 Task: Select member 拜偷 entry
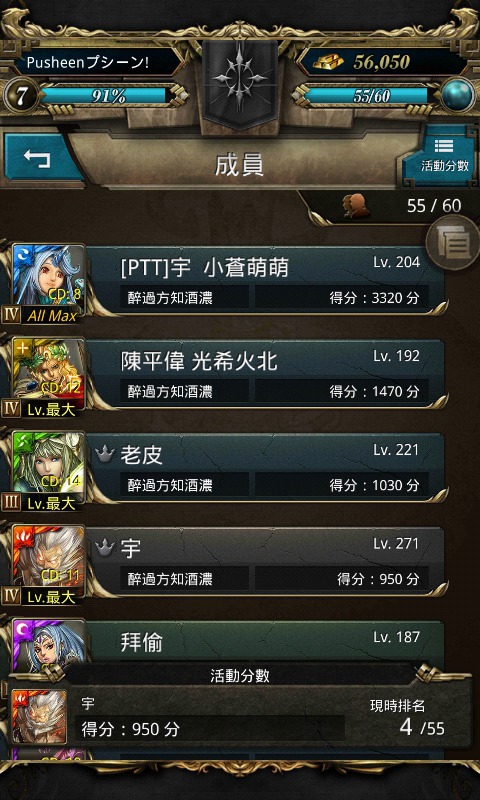click(x=265, y=642)
